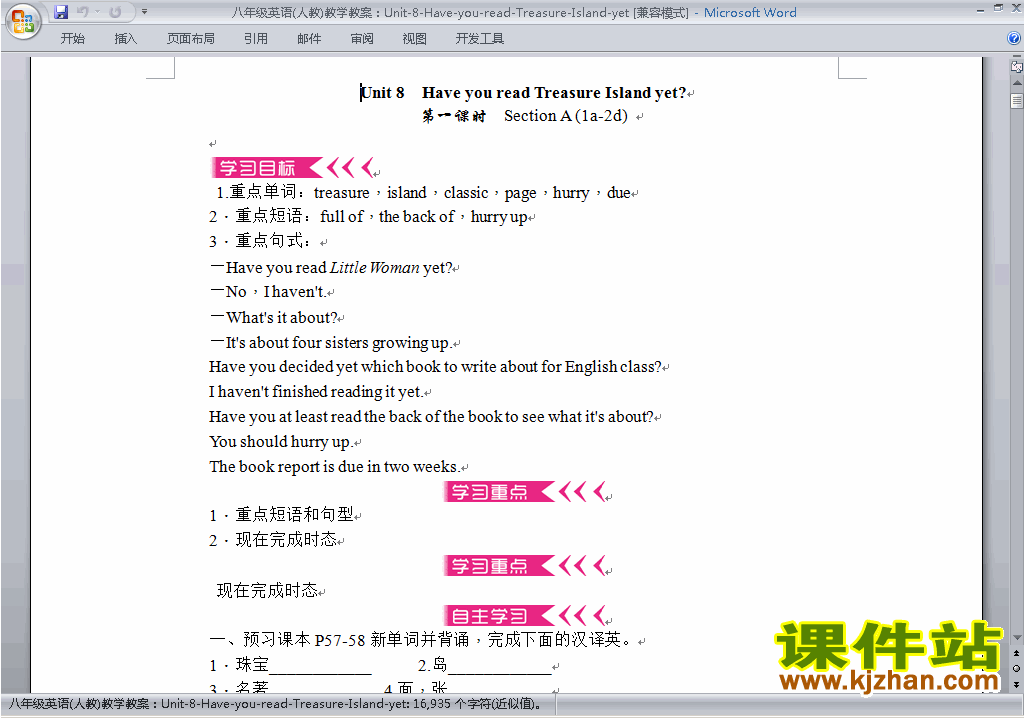Toggle the ruler icon above scrollbar

(x=1017, y=67)
